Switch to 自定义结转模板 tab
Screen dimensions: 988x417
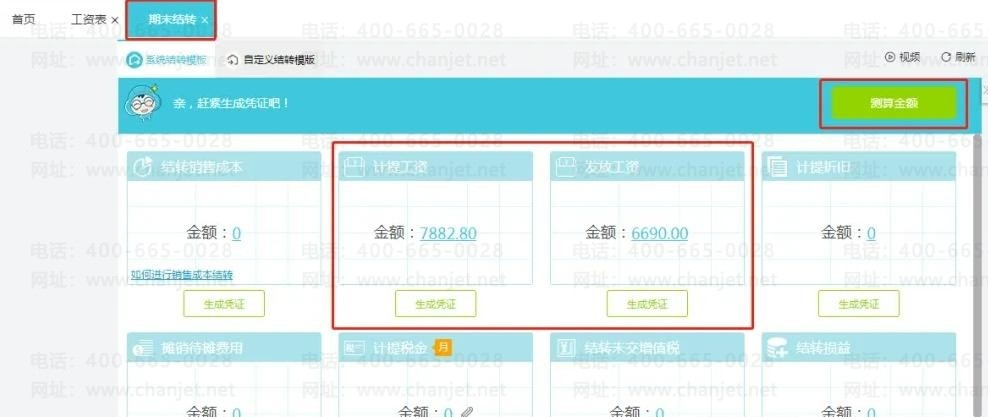[271, 60]
